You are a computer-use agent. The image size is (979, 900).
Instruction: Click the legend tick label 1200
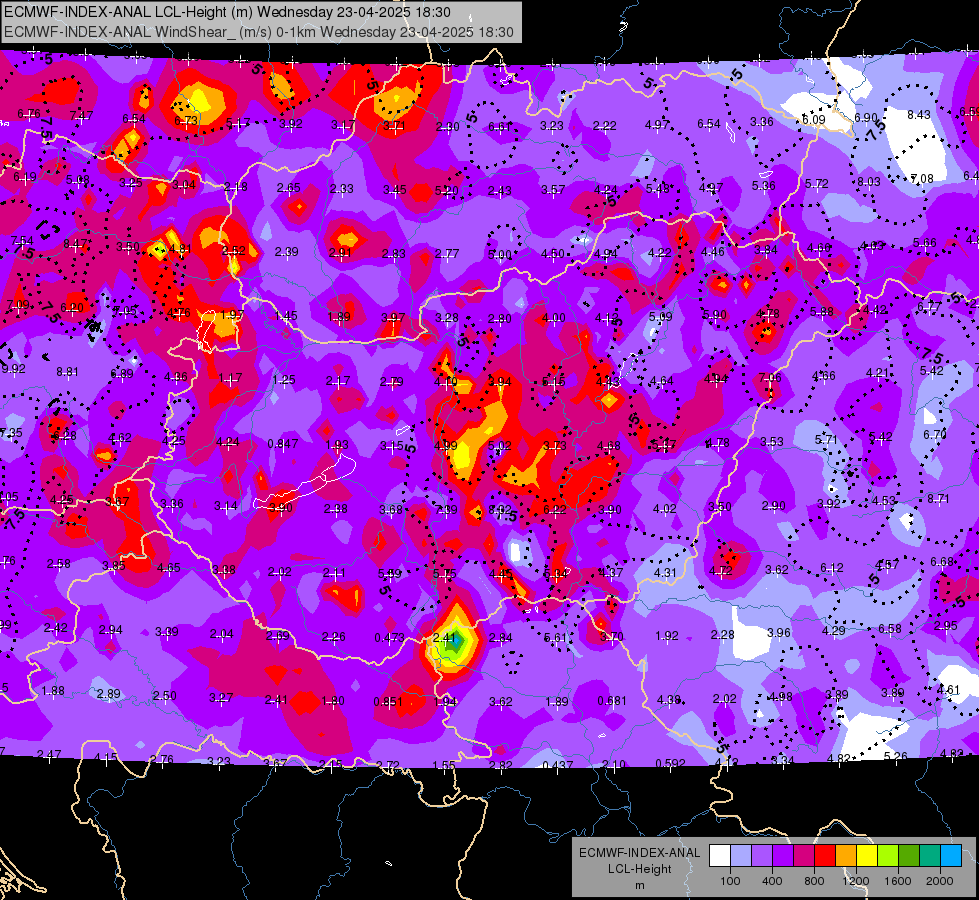855,881
